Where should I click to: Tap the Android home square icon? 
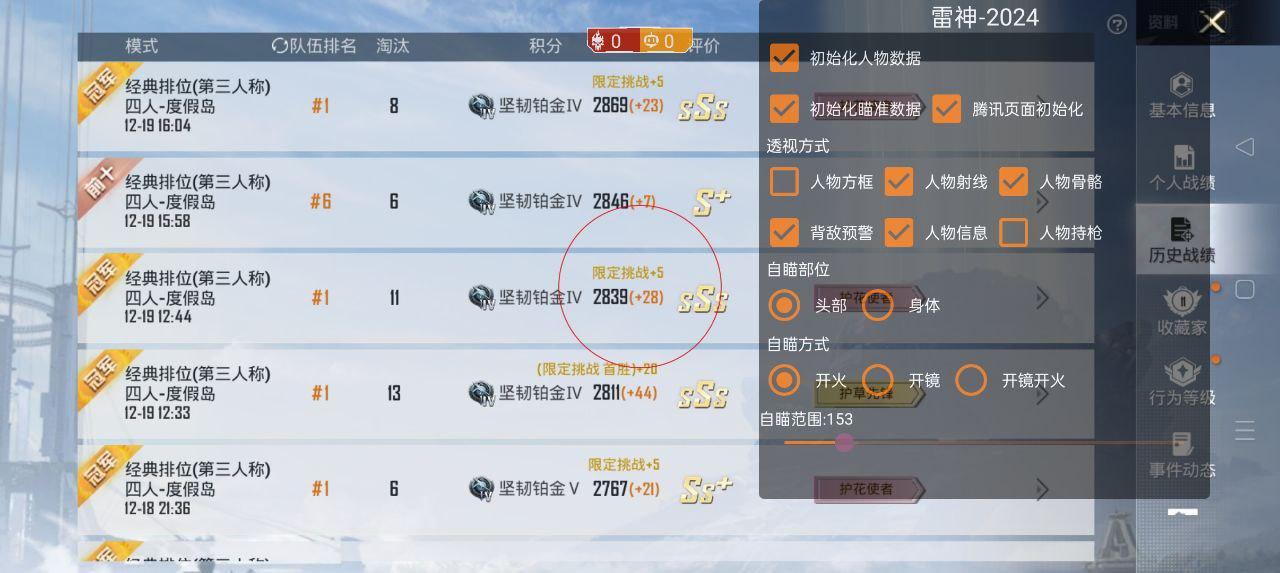1245,289
